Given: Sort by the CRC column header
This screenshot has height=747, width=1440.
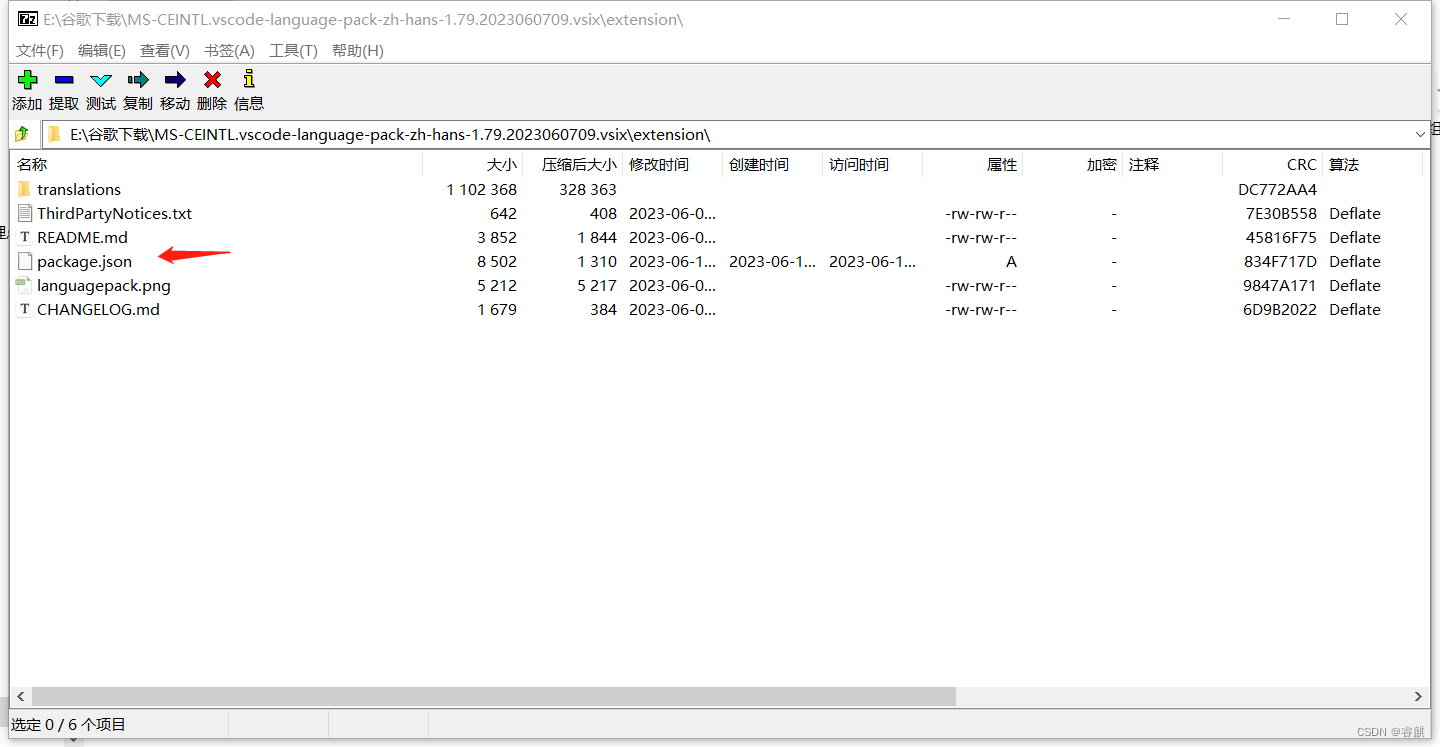Looking at the screenshot, I should pyautogui.click(x=1272, y=164).
